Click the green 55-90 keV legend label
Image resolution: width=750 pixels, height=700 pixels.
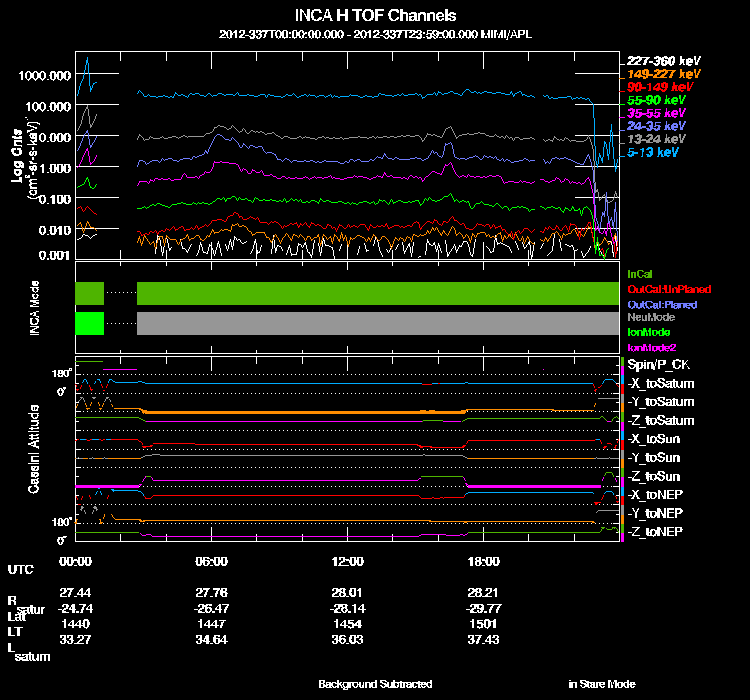pyautogui.click(x=655, y=100)
